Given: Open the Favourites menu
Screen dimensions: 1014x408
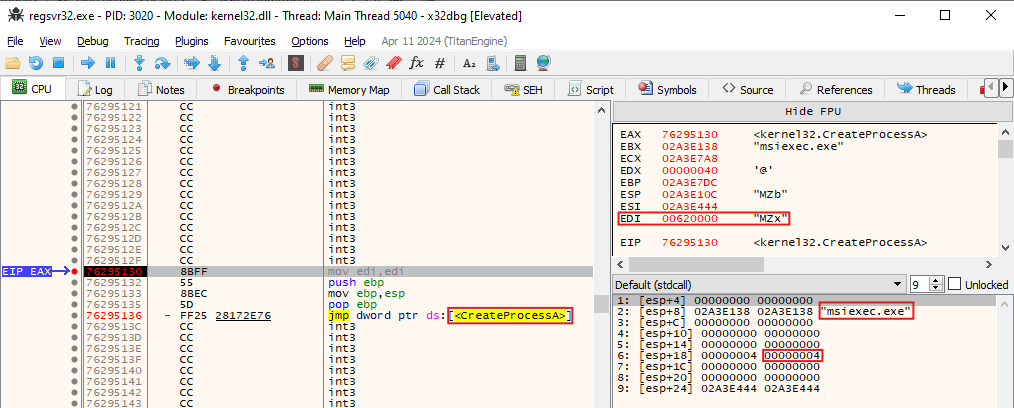Looking at the screenshot, I should pyautogui.click(x=250, y=41).
